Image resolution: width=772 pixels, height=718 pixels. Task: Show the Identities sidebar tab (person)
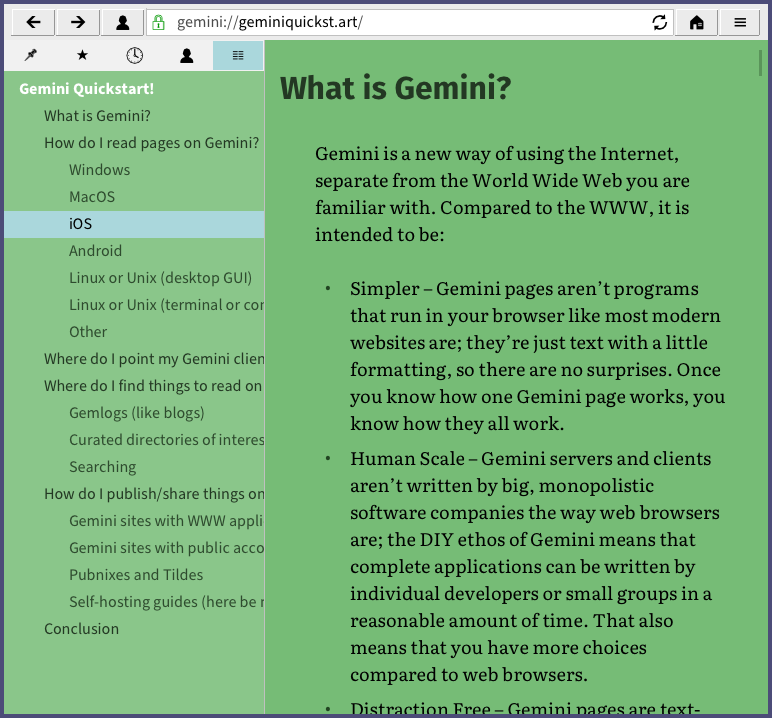coord(187,56)
